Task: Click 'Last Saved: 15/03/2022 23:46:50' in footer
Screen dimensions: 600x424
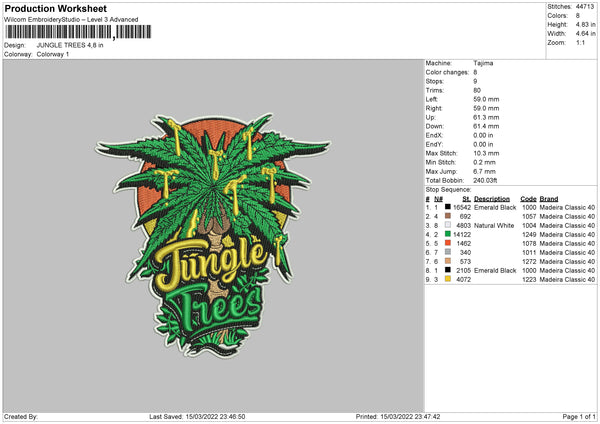Action: click(197, 417)
